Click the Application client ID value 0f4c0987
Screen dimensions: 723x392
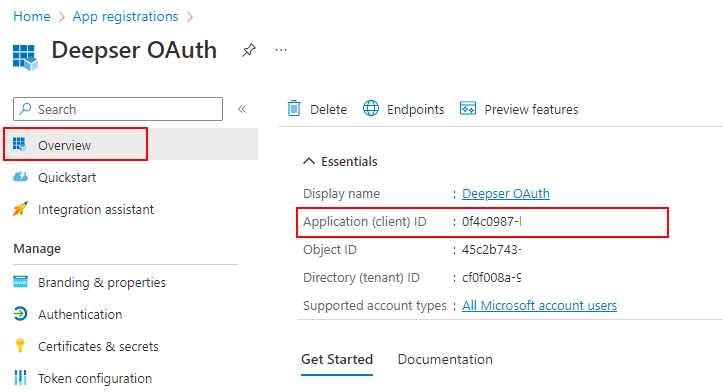[x=492, y=221]
